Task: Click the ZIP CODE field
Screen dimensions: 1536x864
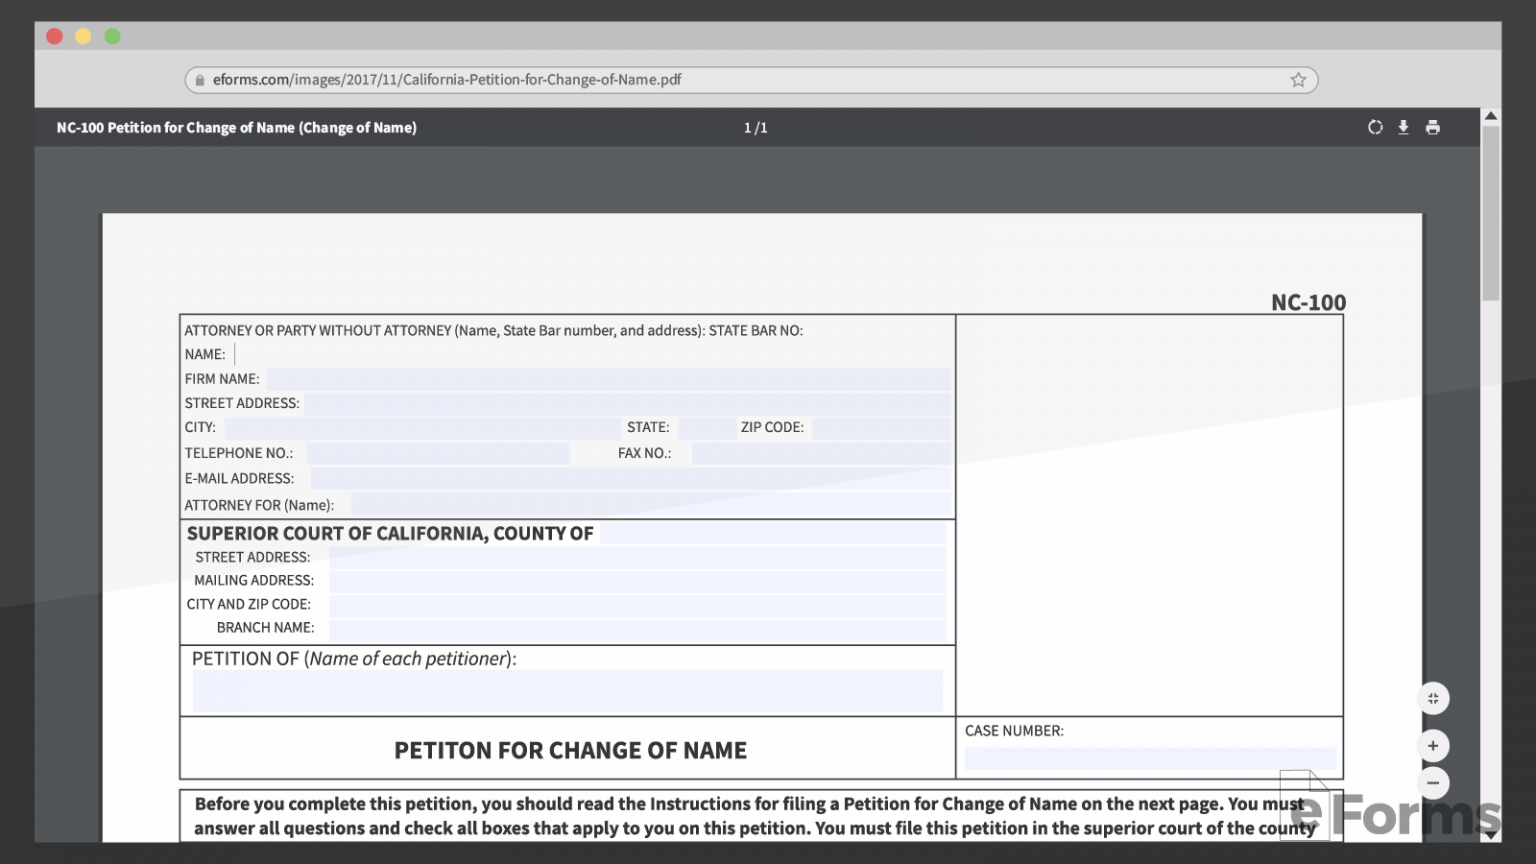Action: pos(880,427)
